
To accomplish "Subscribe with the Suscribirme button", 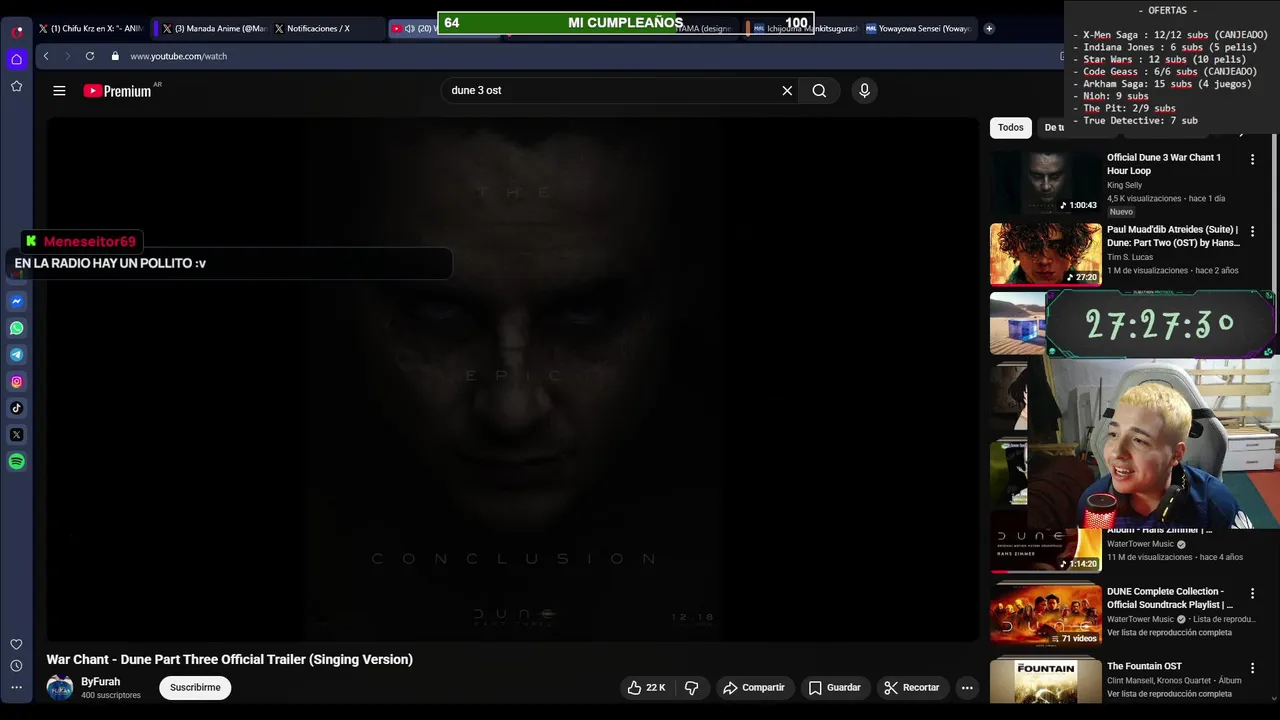I will 195,688.
